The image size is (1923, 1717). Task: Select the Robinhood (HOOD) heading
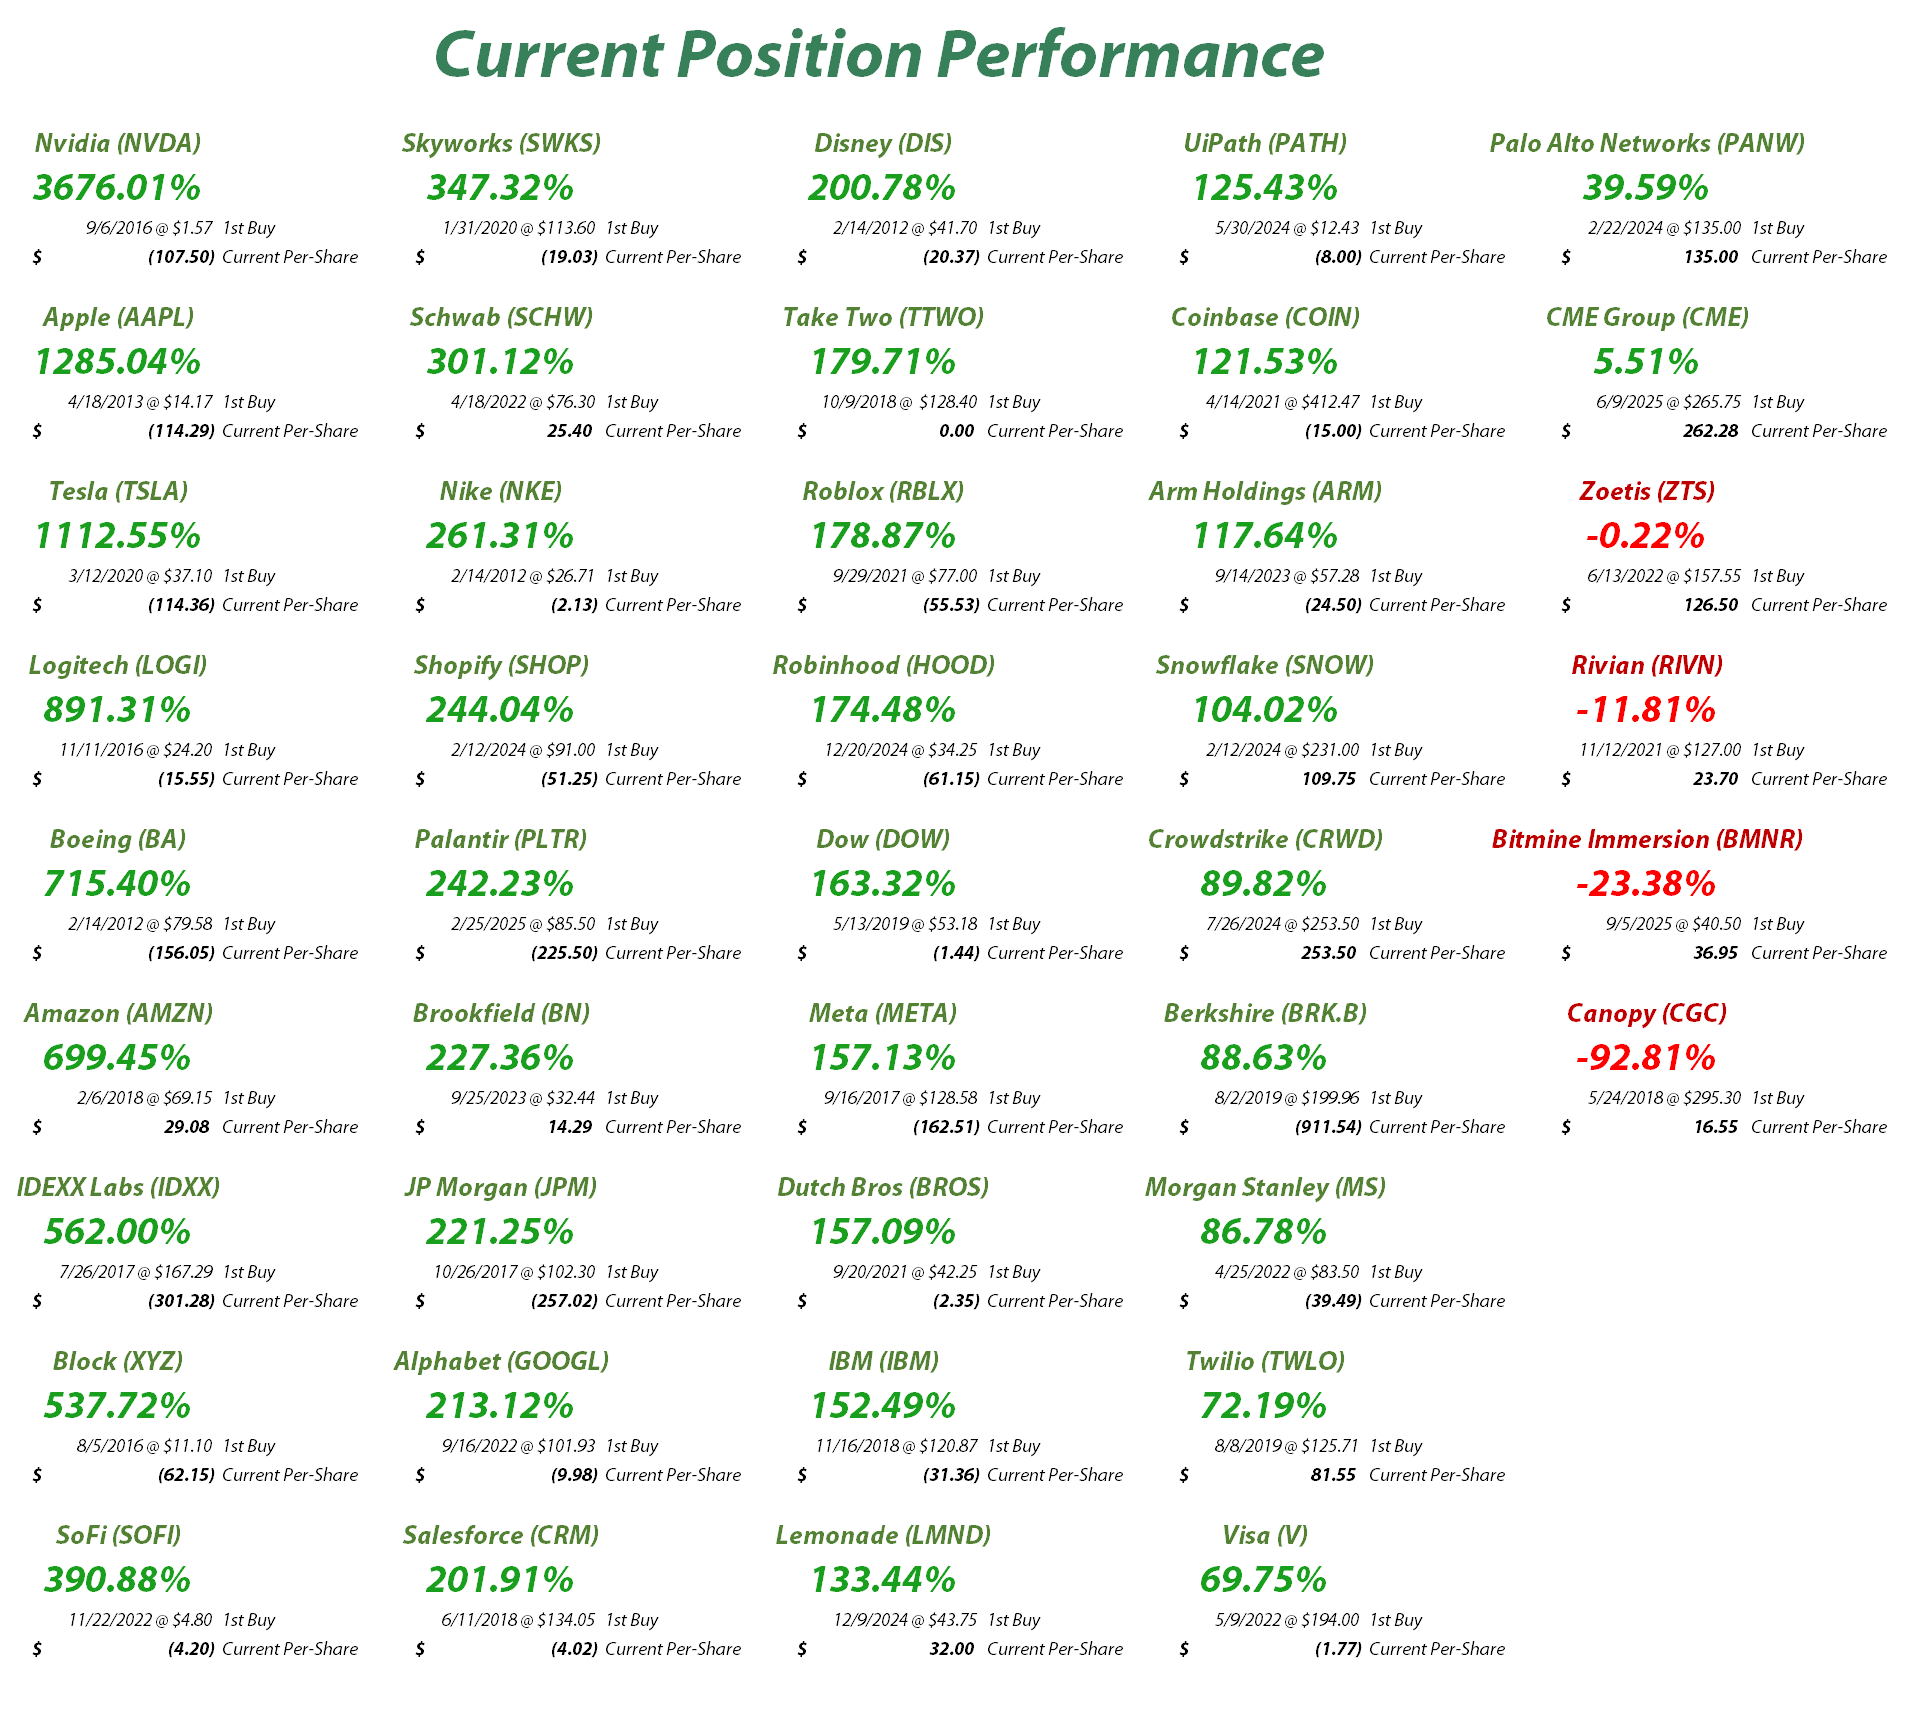(883, 665)
